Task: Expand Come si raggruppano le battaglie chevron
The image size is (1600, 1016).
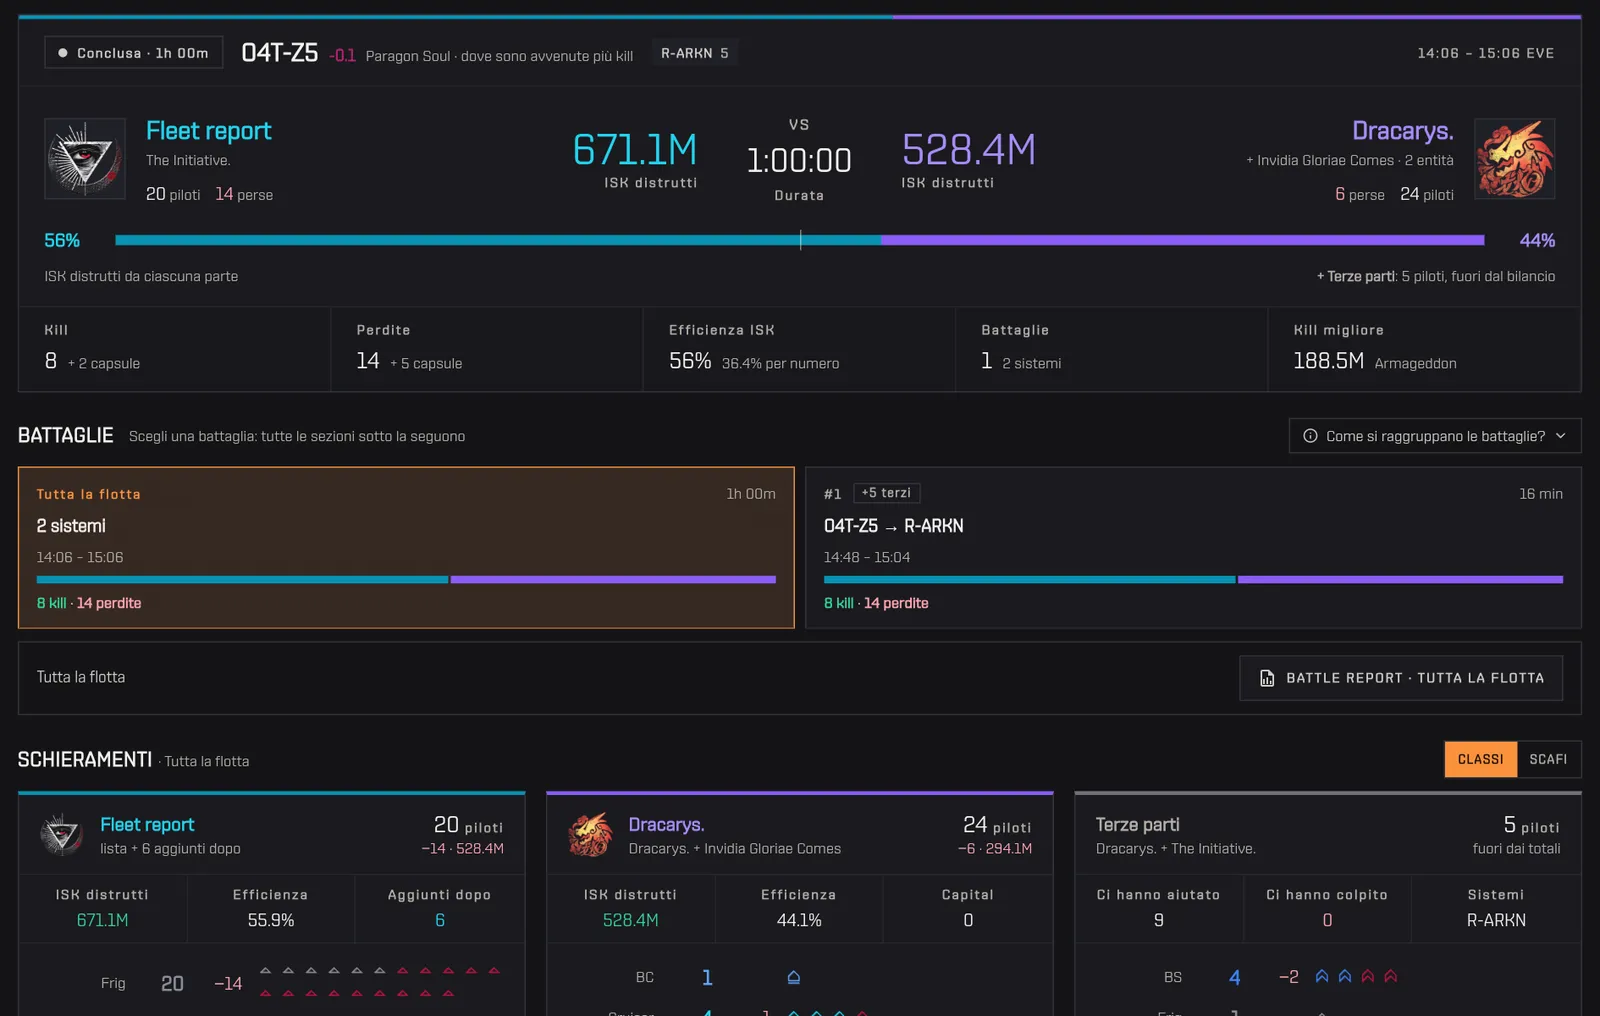Action: point(1561,436)
